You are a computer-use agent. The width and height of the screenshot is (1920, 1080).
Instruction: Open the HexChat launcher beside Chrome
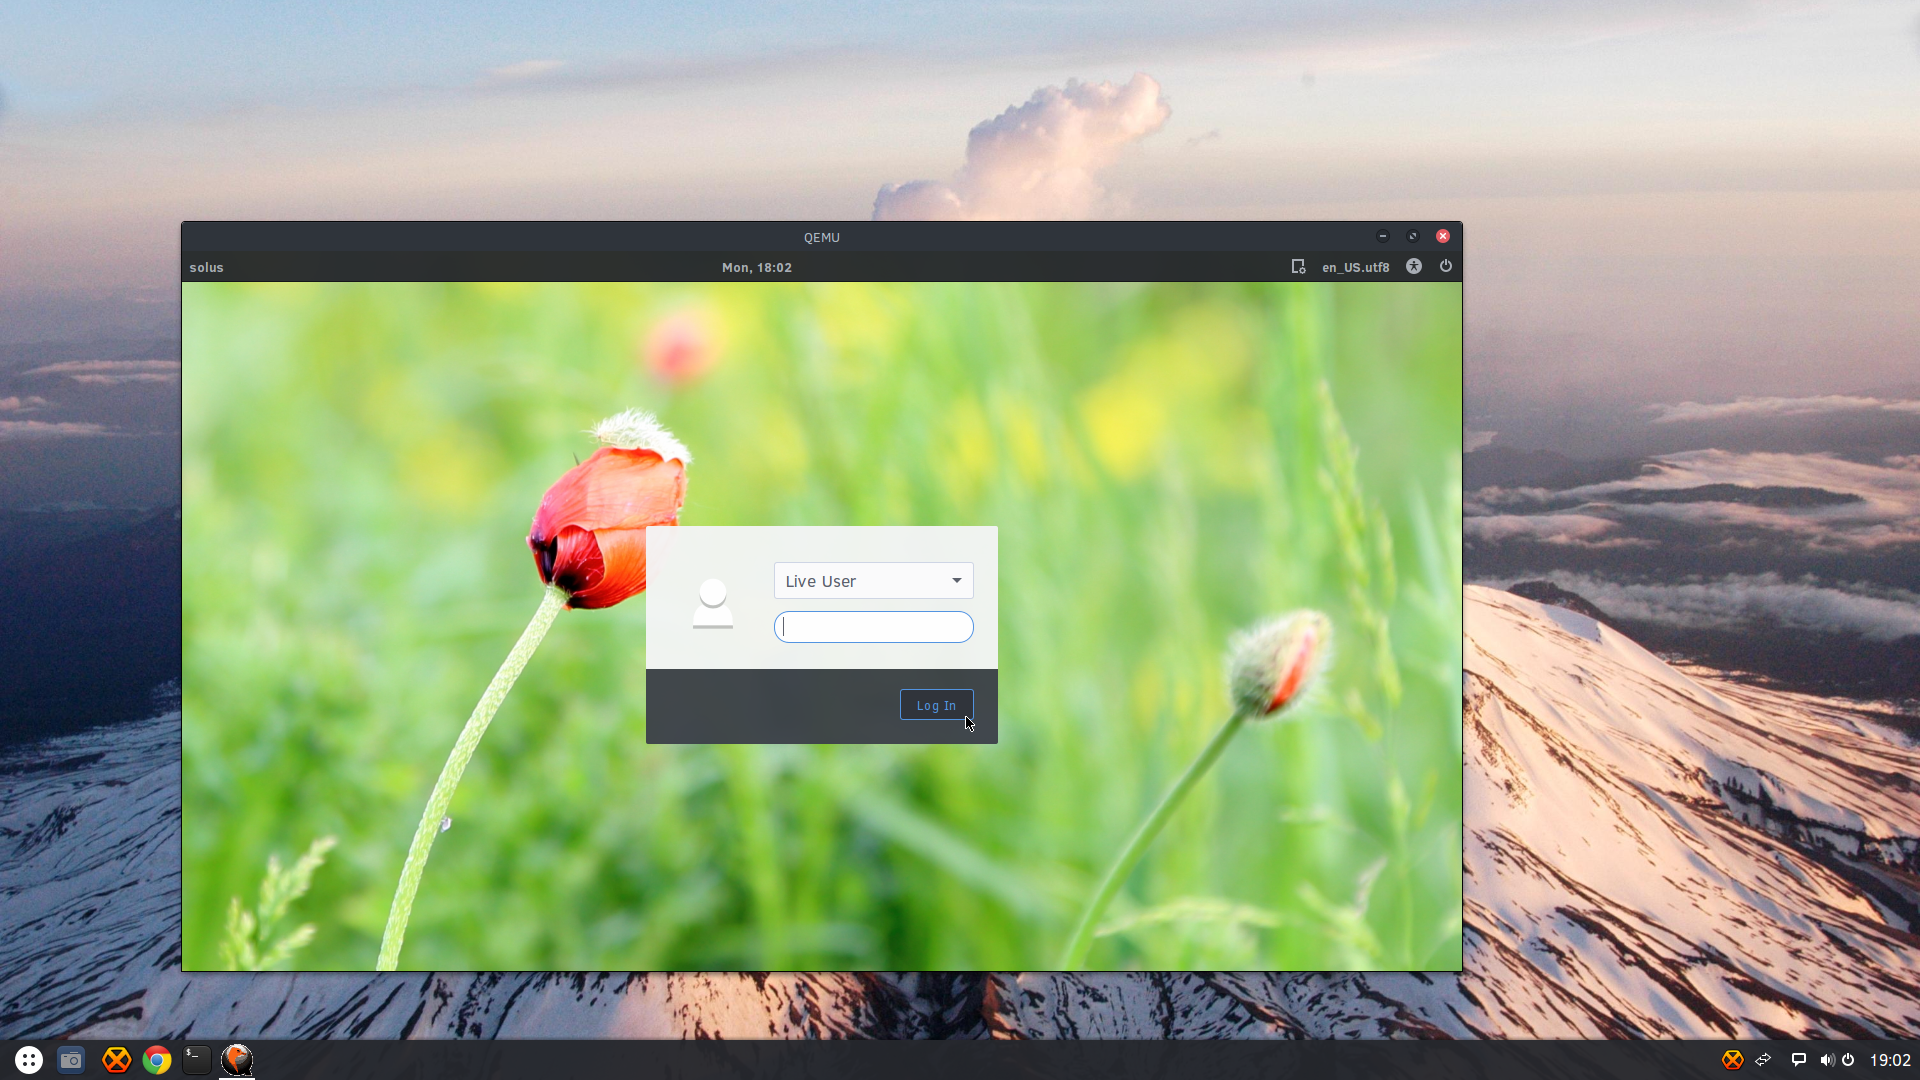[x=117, y=1060]
